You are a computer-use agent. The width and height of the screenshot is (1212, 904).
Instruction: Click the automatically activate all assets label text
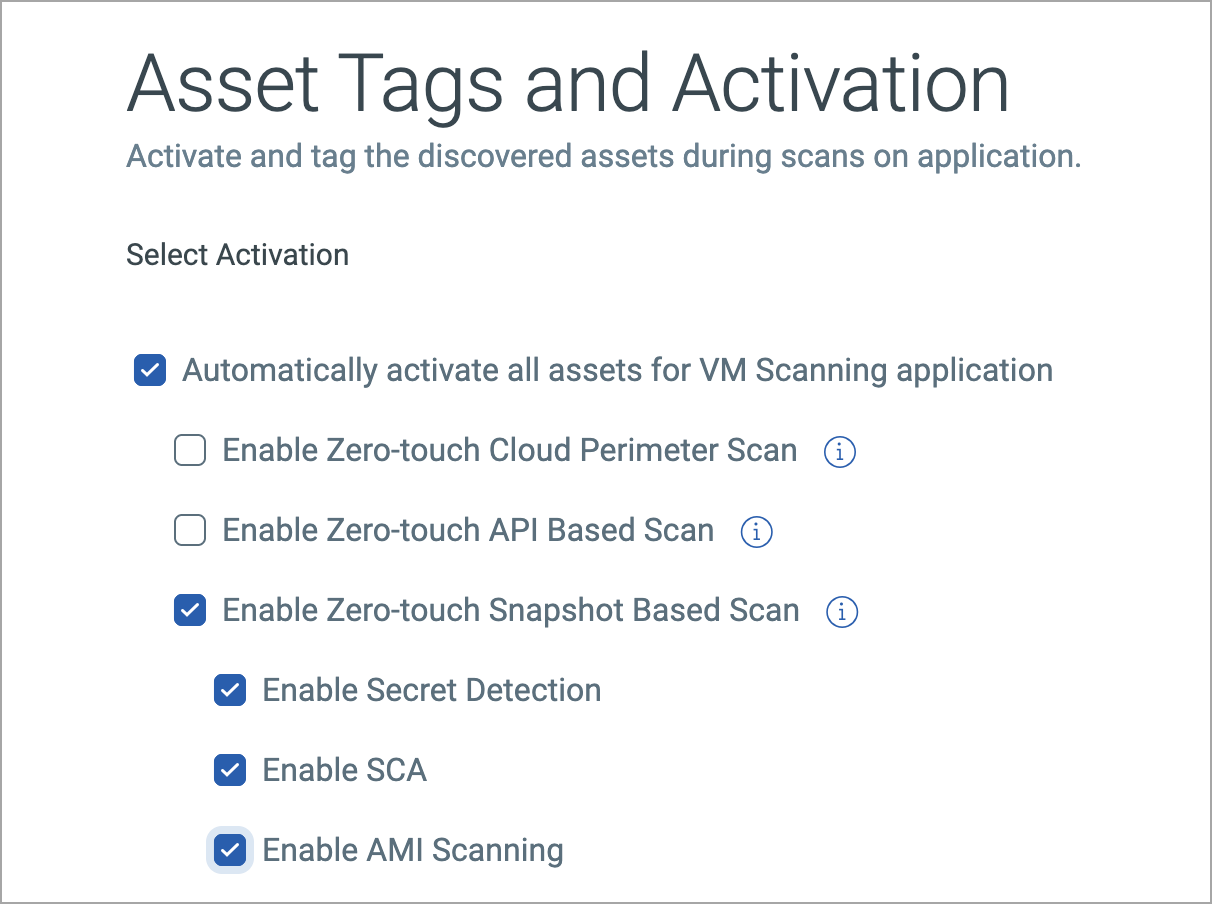[617, 370]
